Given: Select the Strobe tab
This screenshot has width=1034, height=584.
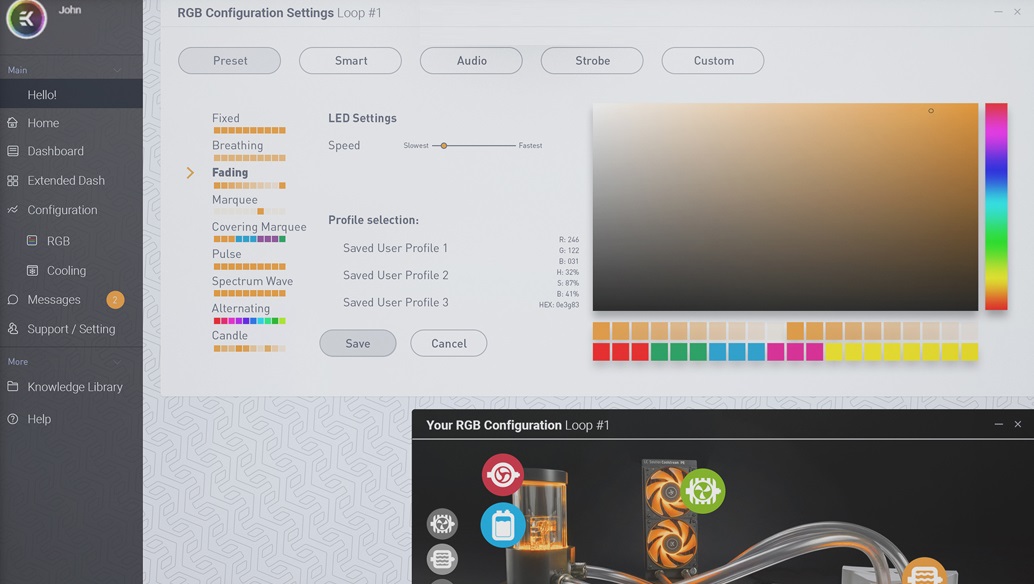Looking at the screenshot, I should click(x=592, y=61).
